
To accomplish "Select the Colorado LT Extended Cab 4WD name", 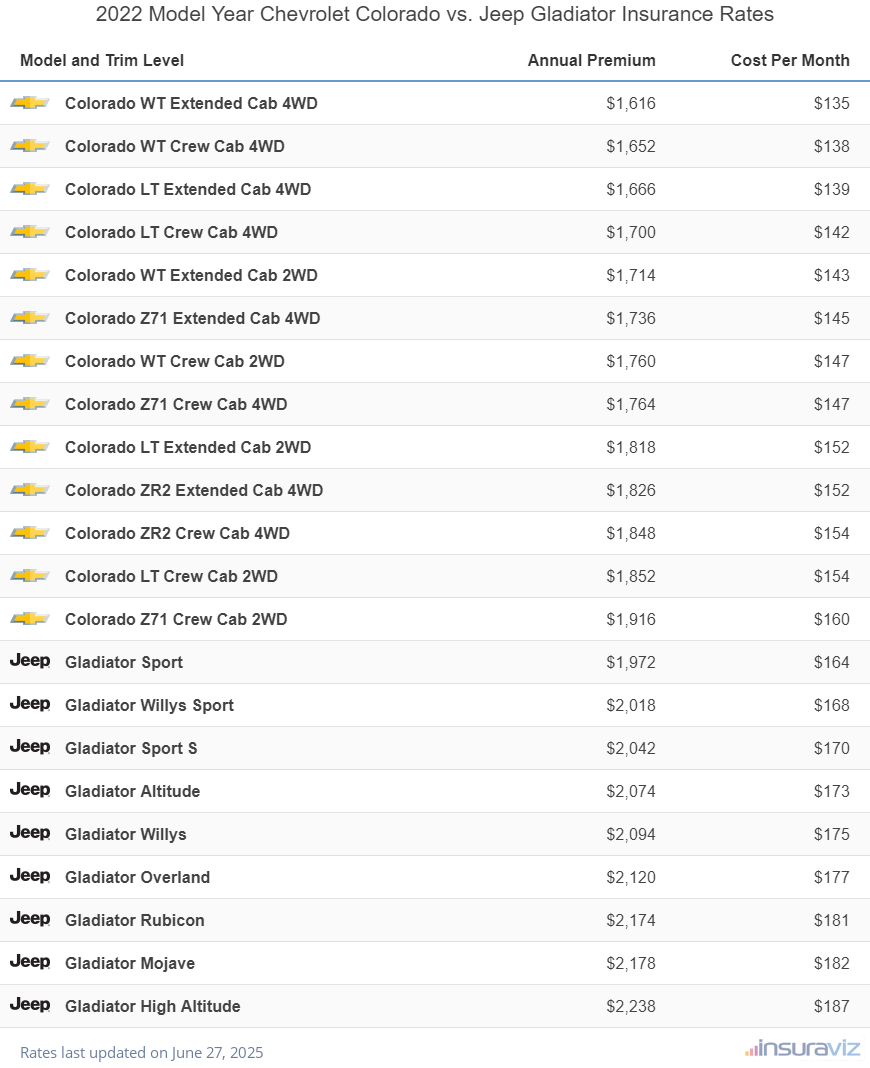I will tap(188, 189).
